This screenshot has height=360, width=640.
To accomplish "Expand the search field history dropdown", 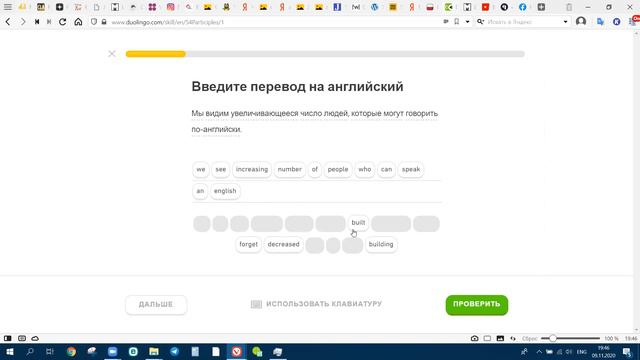I will coord(565,22).
